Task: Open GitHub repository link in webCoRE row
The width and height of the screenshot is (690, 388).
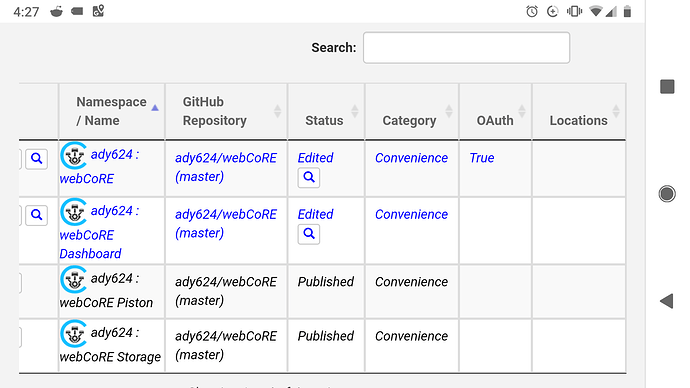Action: (226, 167)
